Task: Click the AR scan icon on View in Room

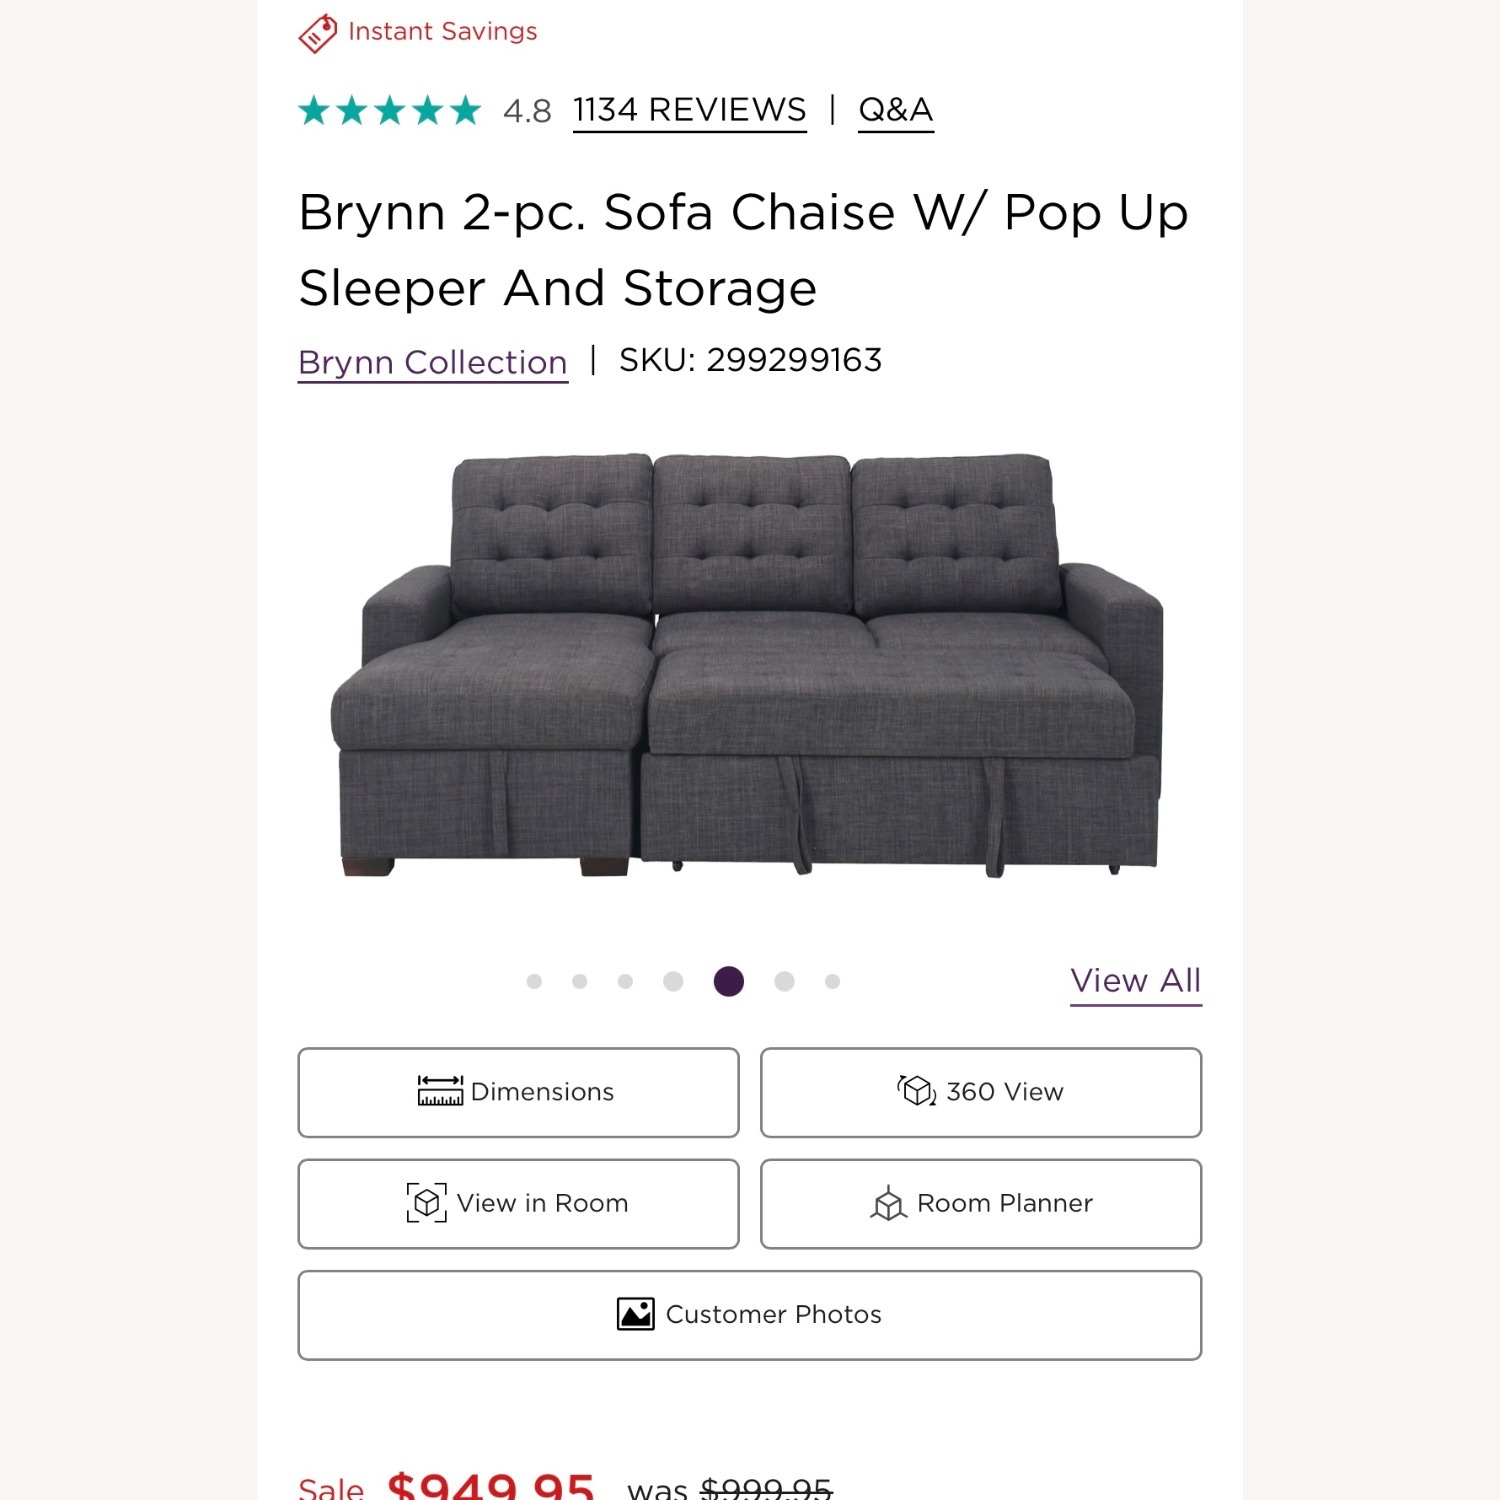Action: (x=428, y=1203)
